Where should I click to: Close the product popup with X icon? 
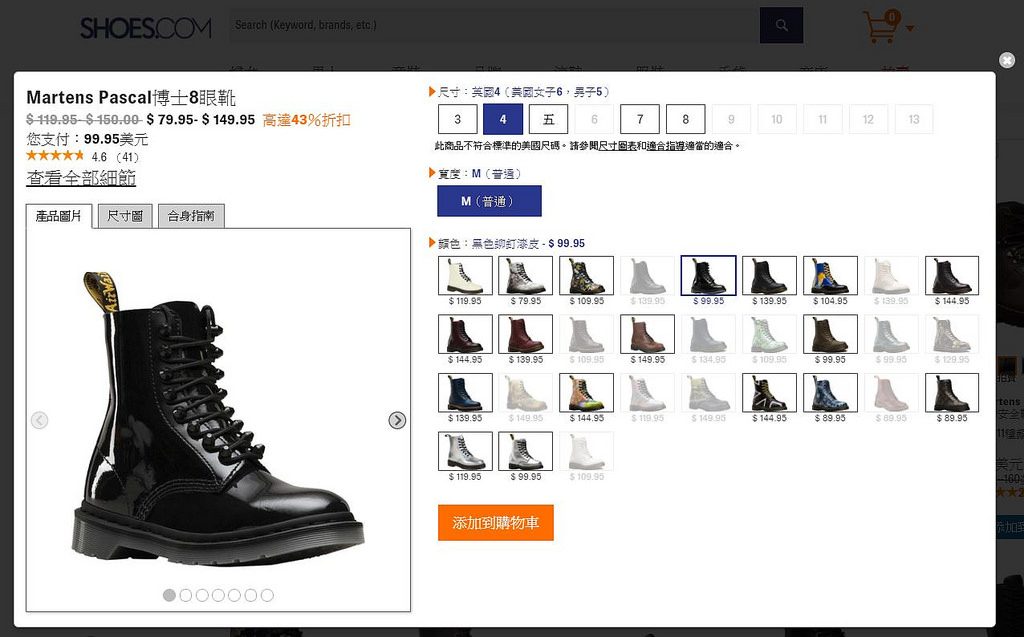click(x=1006, y=60)
